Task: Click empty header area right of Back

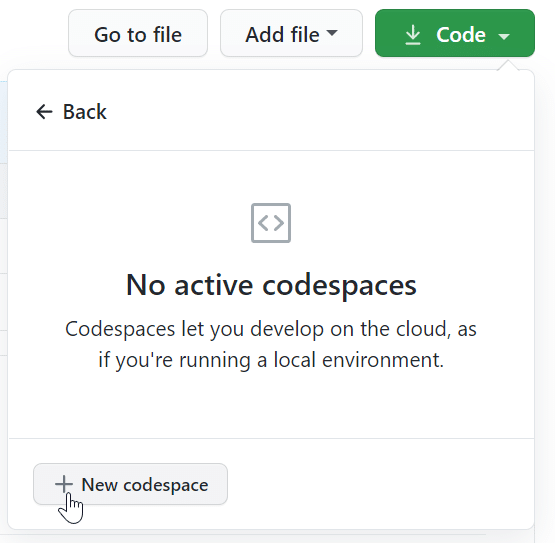Action: click(319, 112)
